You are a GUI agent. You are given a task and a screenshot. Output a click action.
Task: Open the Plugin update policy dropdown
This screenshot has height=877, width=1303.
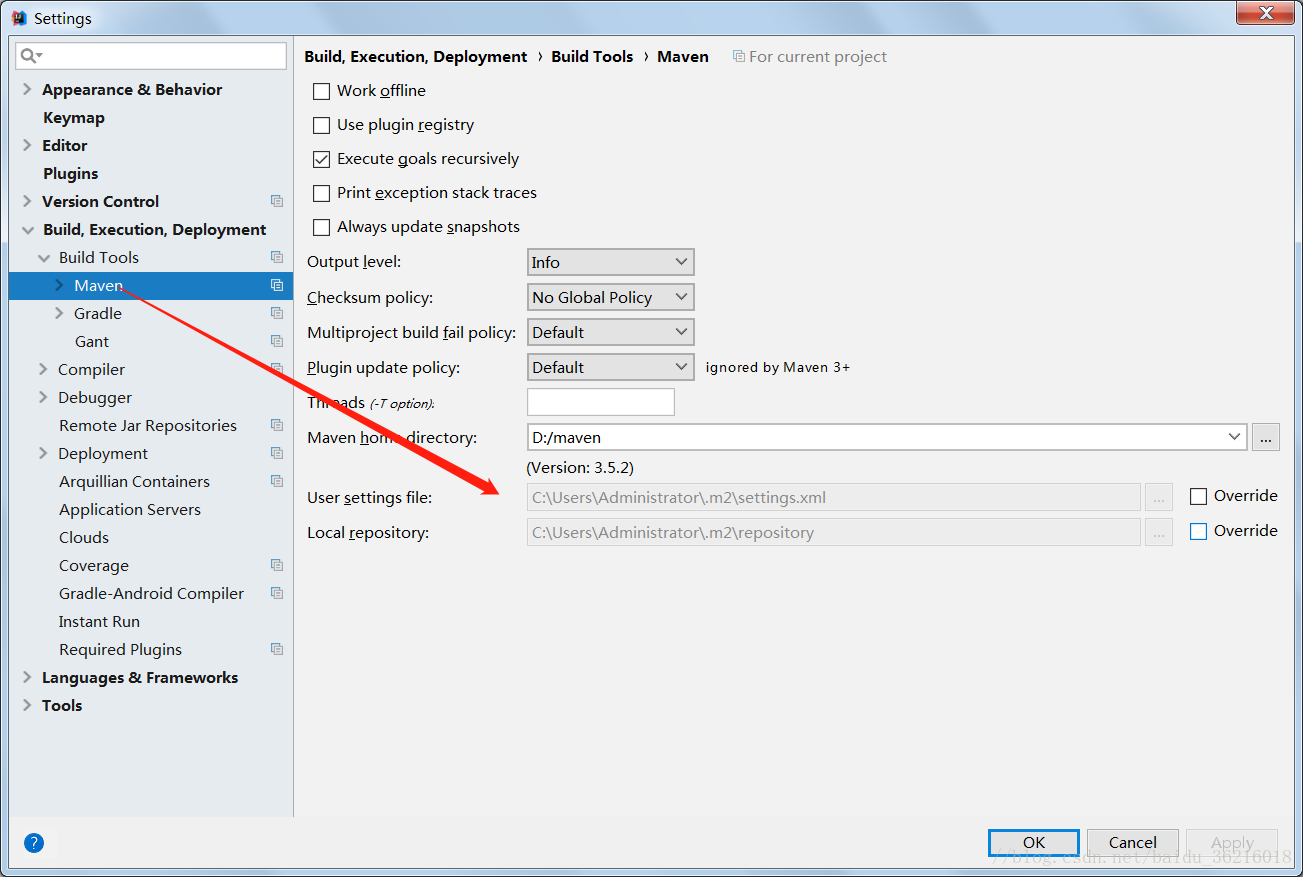[x=610, y=367]
